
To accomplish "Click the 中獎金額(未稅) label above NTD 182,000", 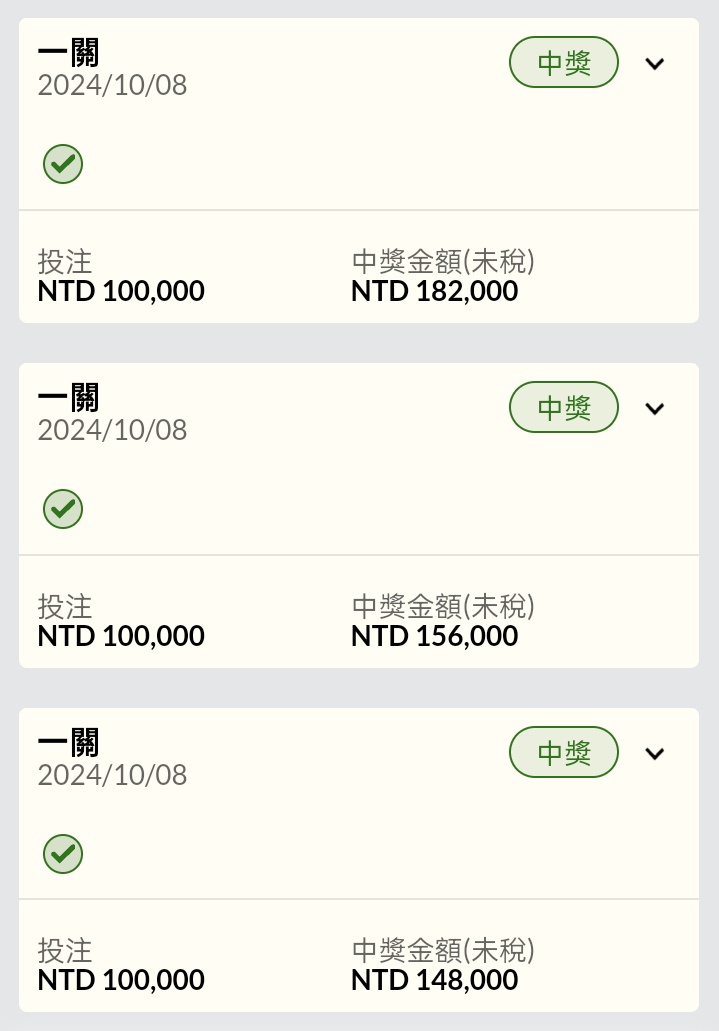I will click(443, 262).
